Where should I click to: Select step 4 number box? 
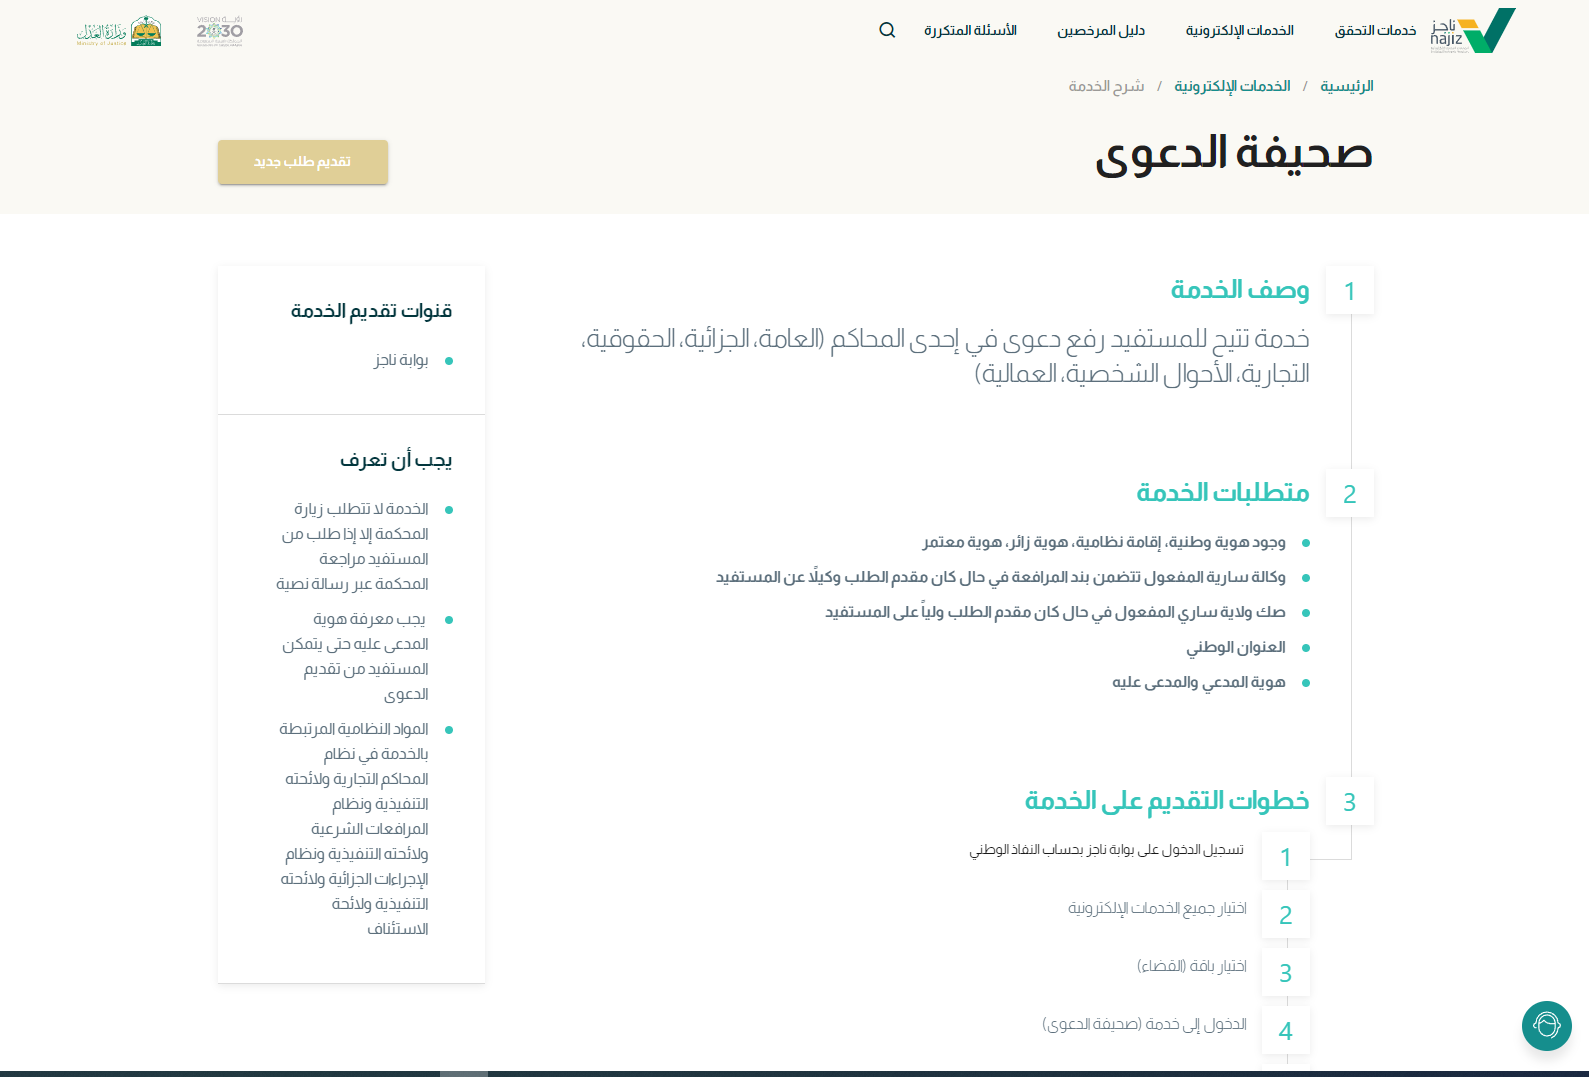point(1286,1031)
